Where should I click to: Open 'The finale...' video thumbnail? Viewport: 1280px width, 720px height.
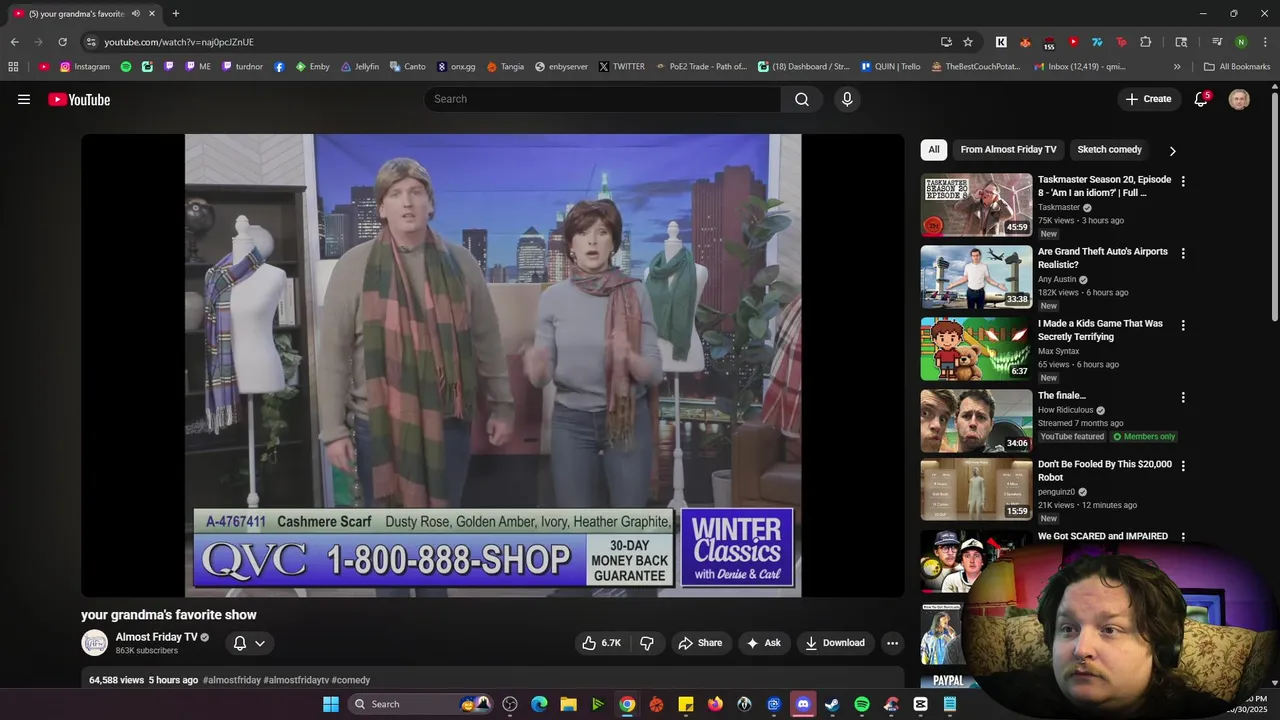click(976, 421)
